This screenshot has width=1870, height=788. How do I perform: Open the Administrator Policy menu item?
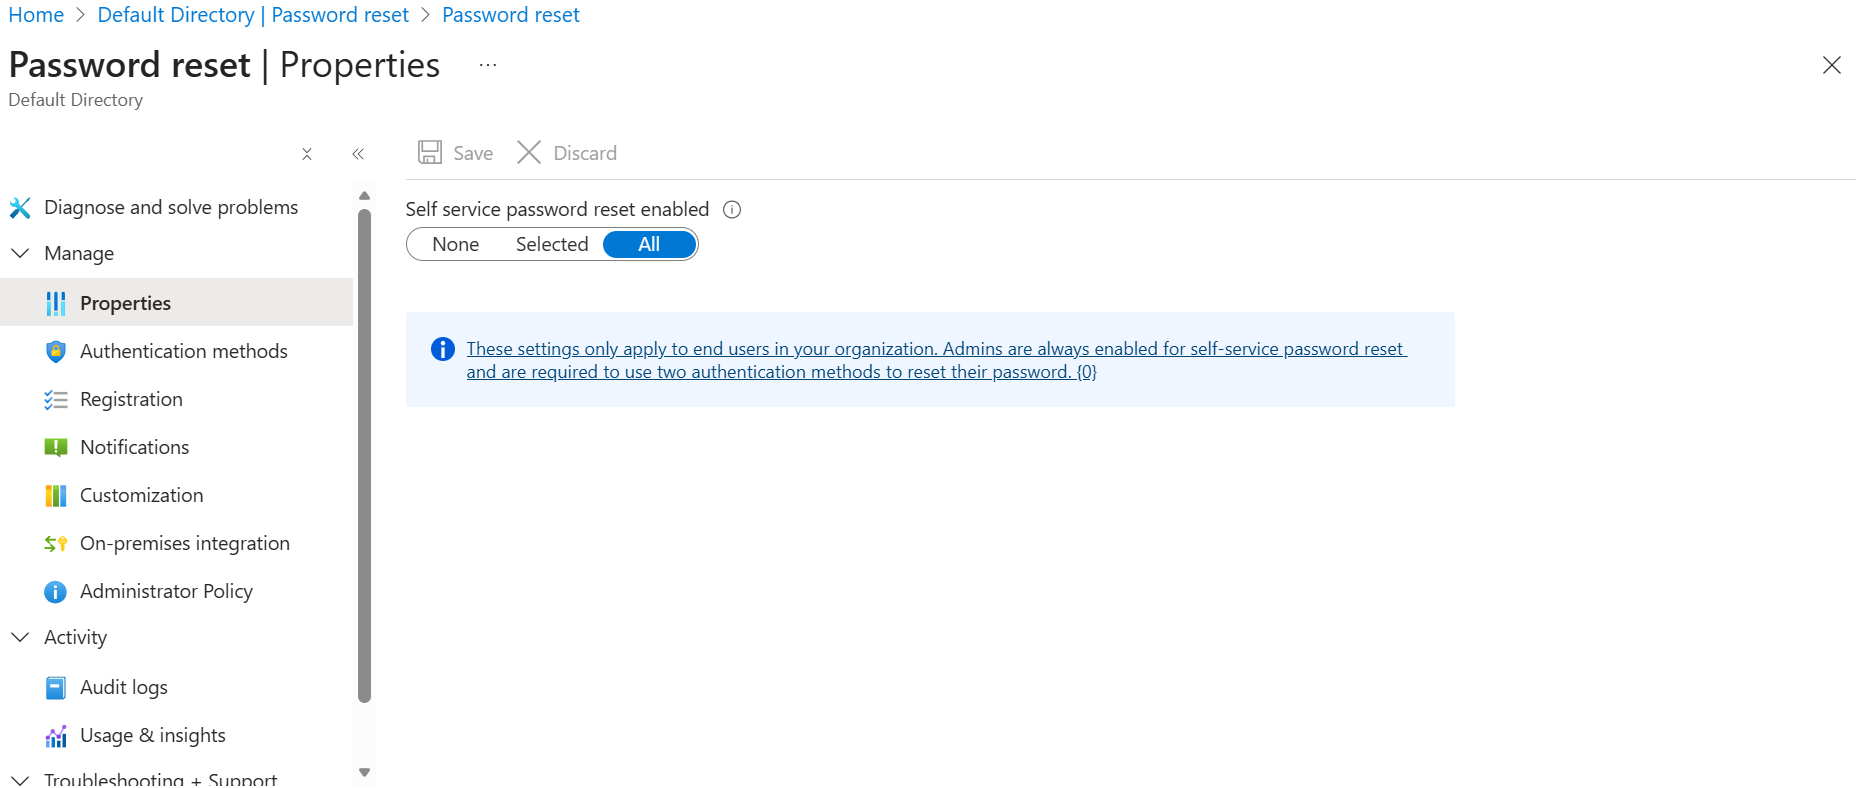(166, 592)
